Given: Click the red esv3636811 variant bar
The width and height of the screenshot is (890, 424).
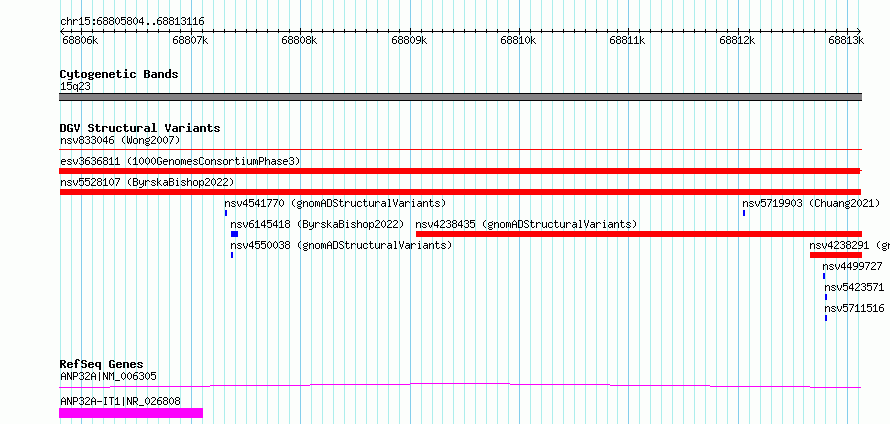Looking at the screenshot, I should [x=460, y=171].
